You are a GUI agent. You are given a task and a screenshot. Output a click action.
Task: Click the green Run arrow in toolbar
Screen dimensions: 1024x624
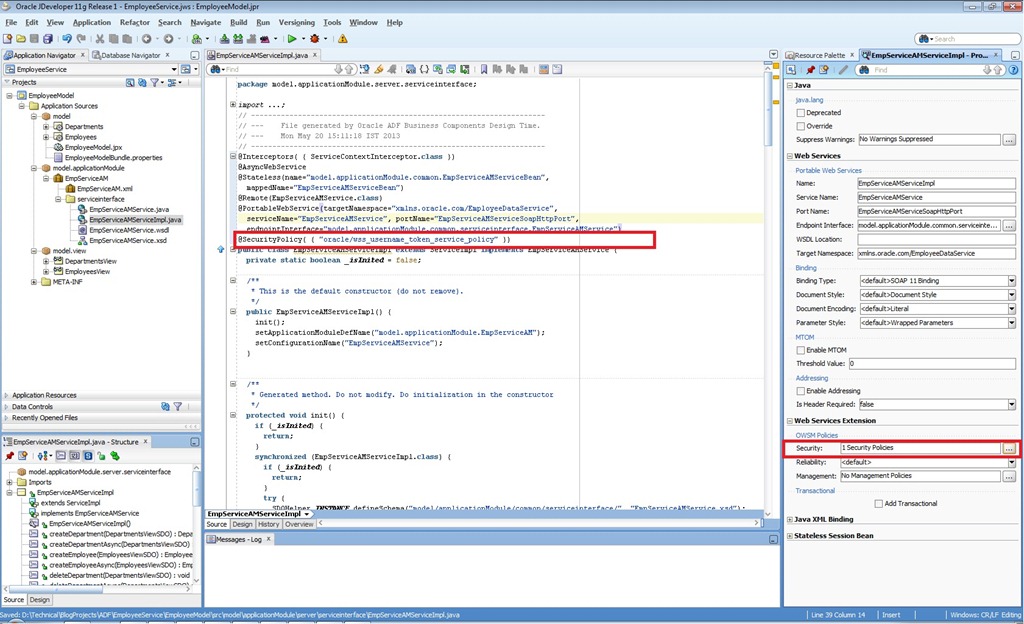292,39
